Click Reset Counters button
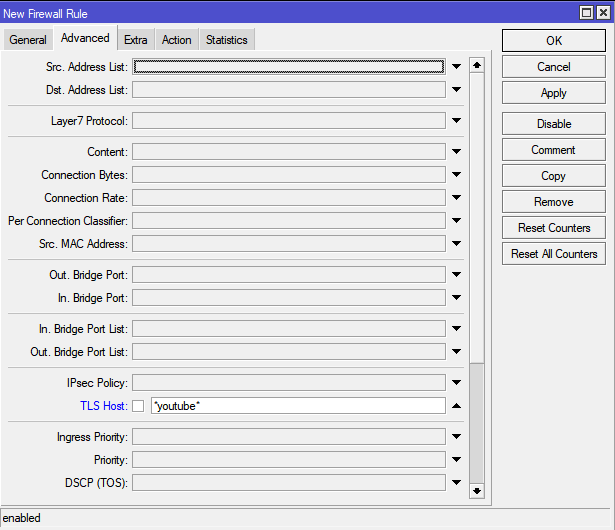 [x=554, y=228]
